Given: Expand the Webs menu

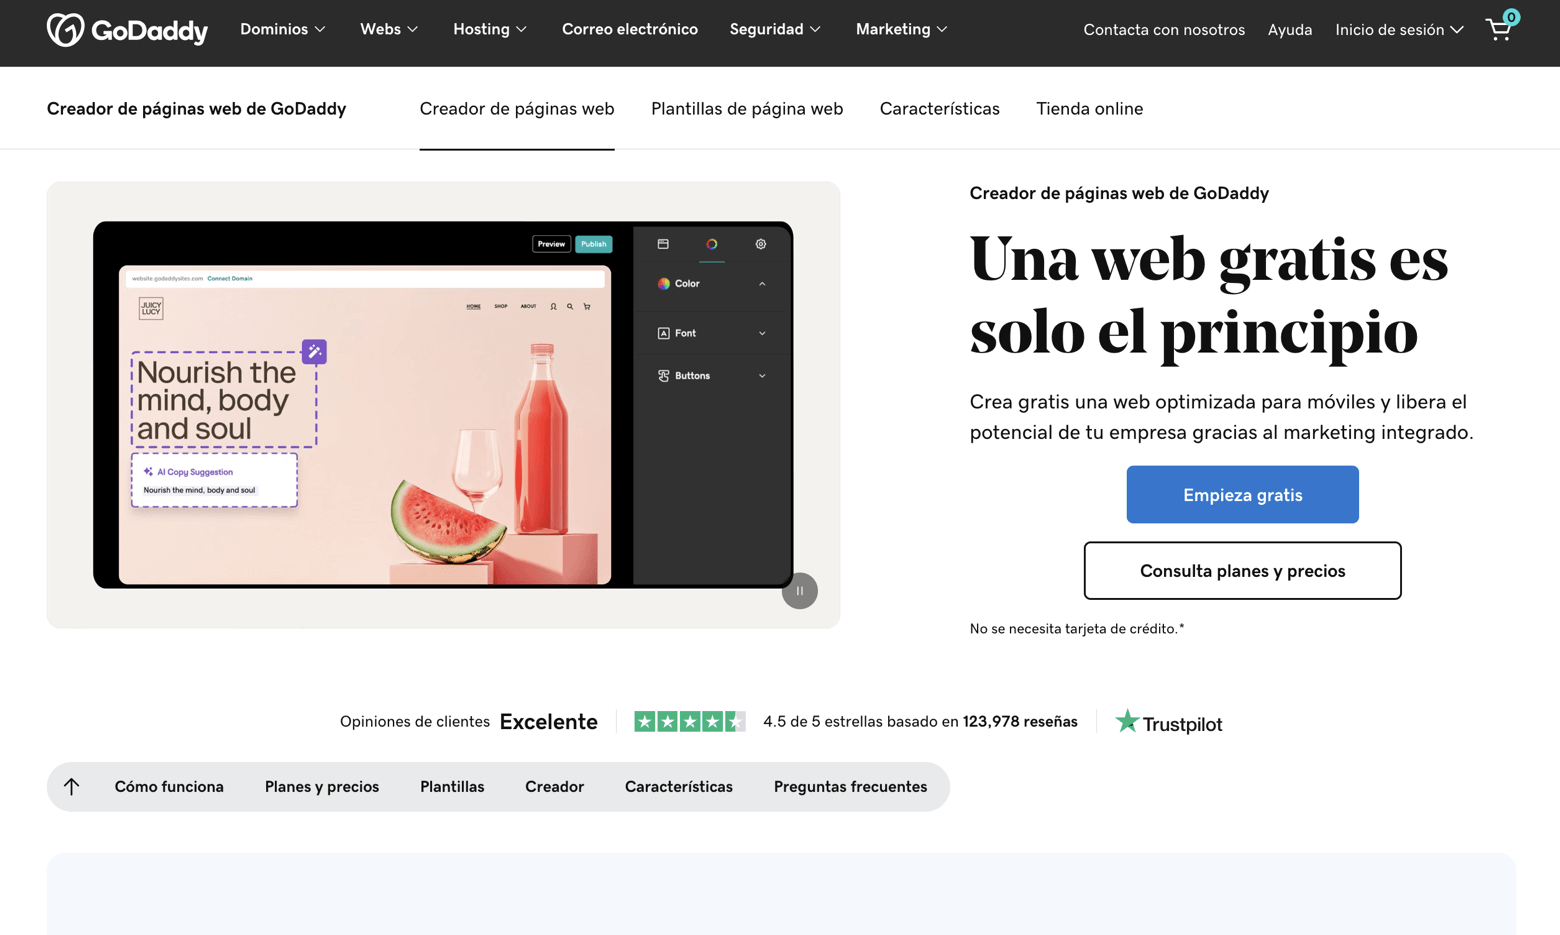Looking at the screenshot, I should (389, 30).
